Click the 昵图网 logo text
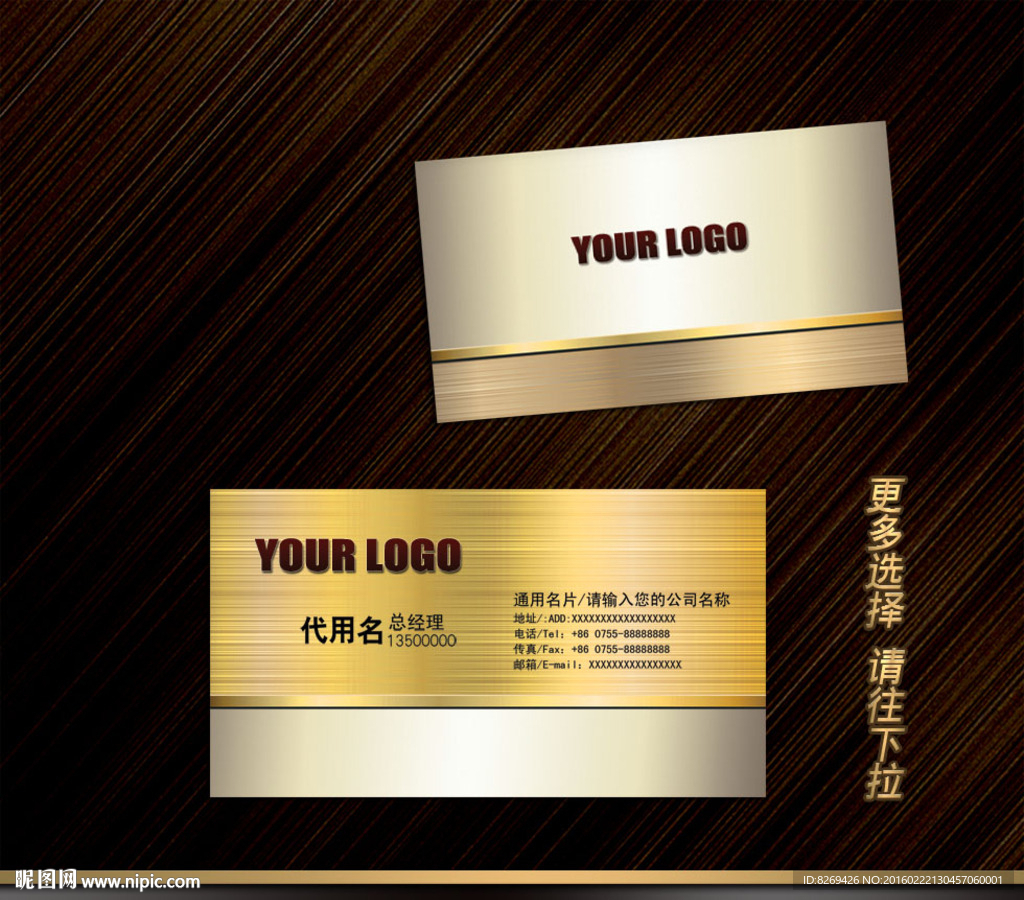 46,880
